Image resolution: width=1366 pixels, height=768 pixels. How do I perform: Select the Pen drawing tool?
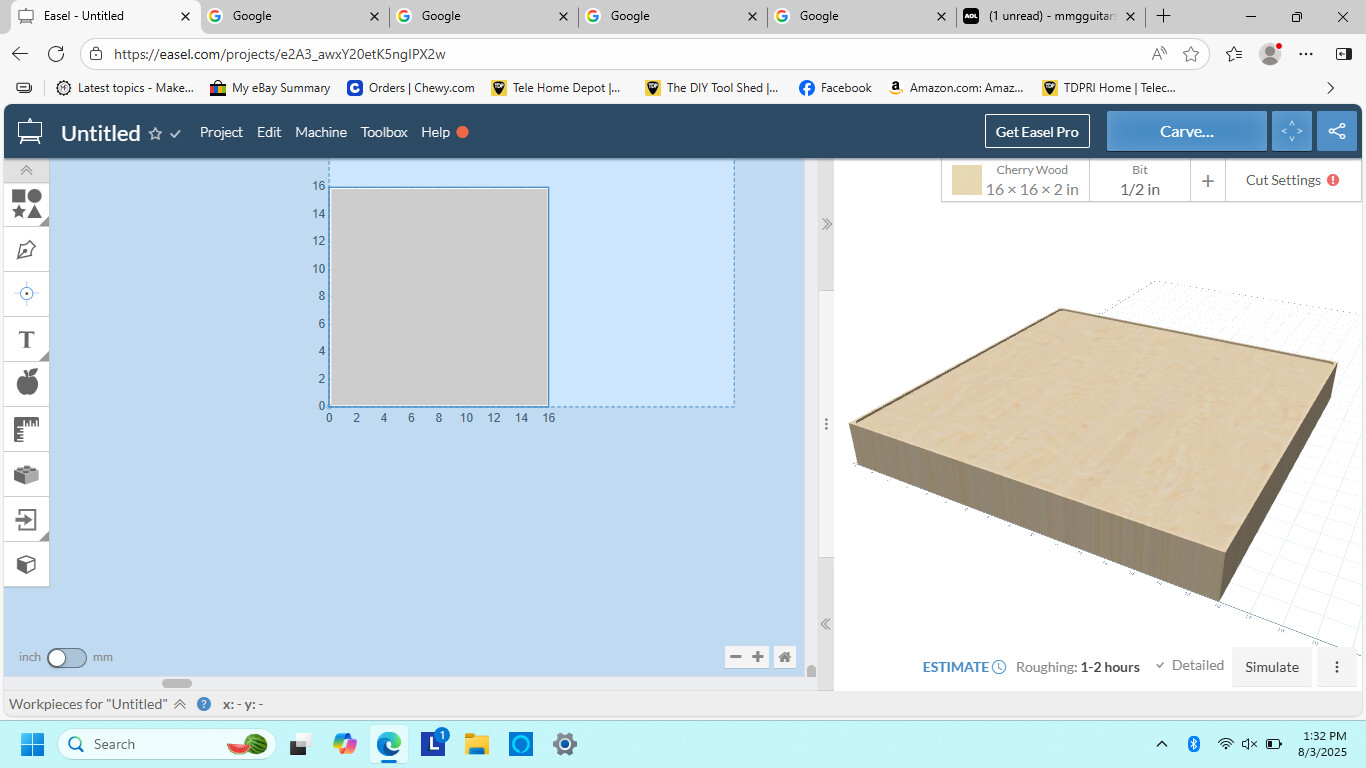pos(27,249)
